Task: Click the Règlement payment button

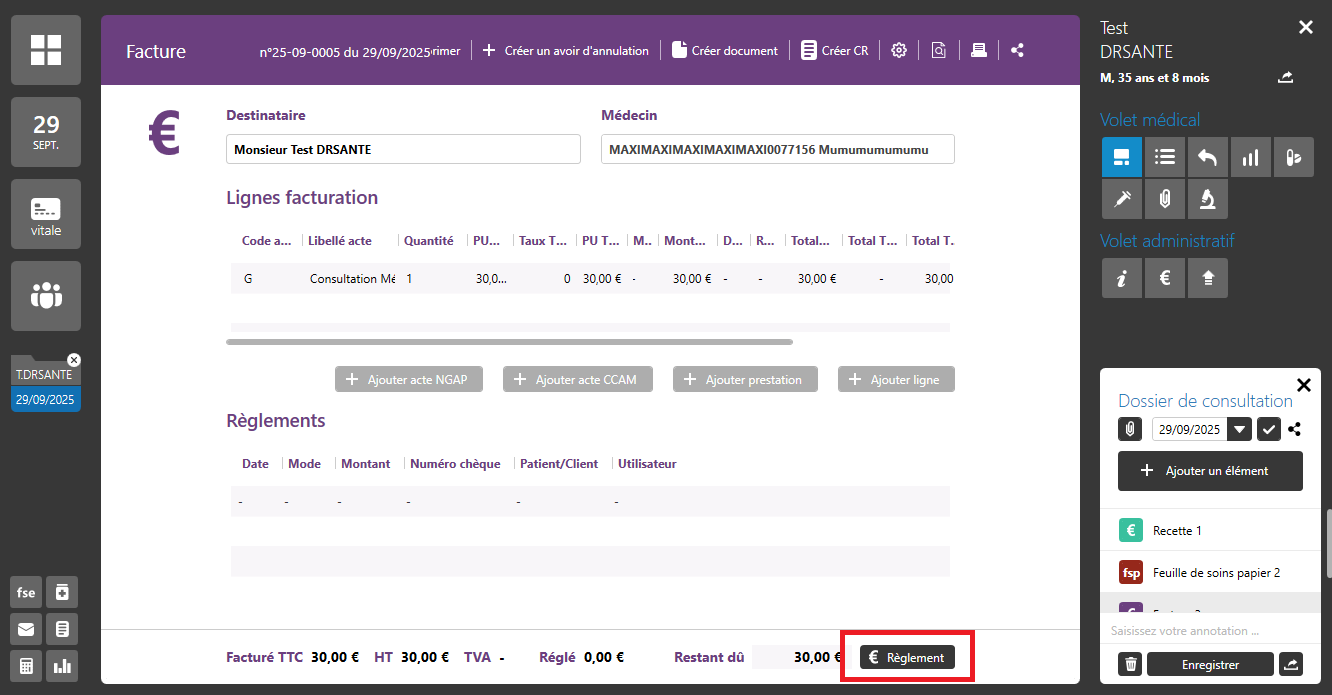Action: pos(907,657)
